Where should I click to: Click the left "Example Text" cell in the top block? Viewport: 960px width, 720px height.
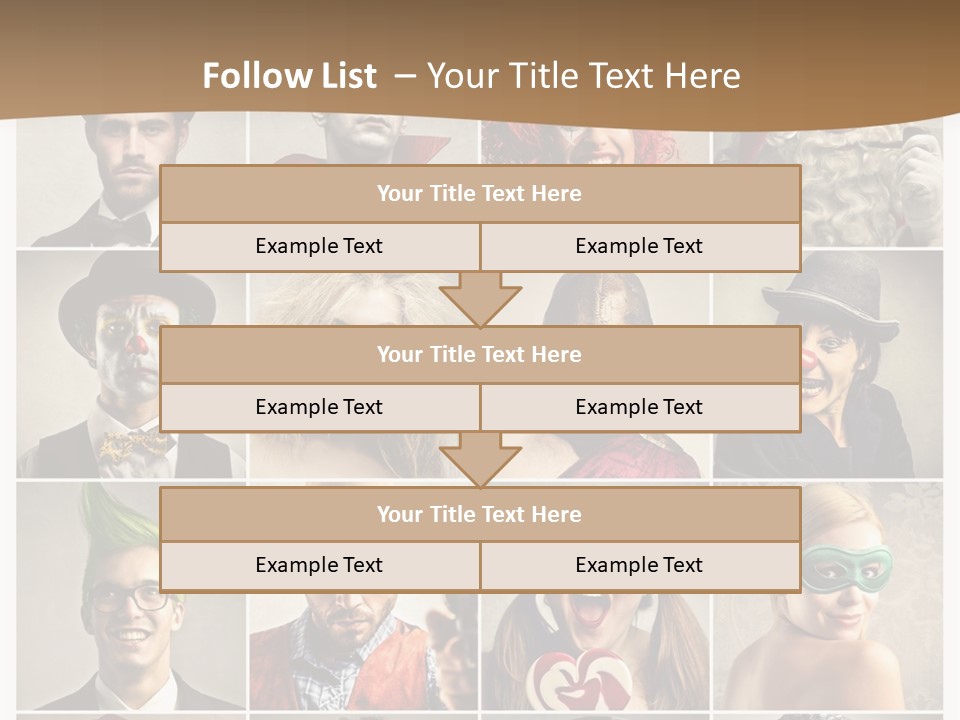tap(319, 247)
